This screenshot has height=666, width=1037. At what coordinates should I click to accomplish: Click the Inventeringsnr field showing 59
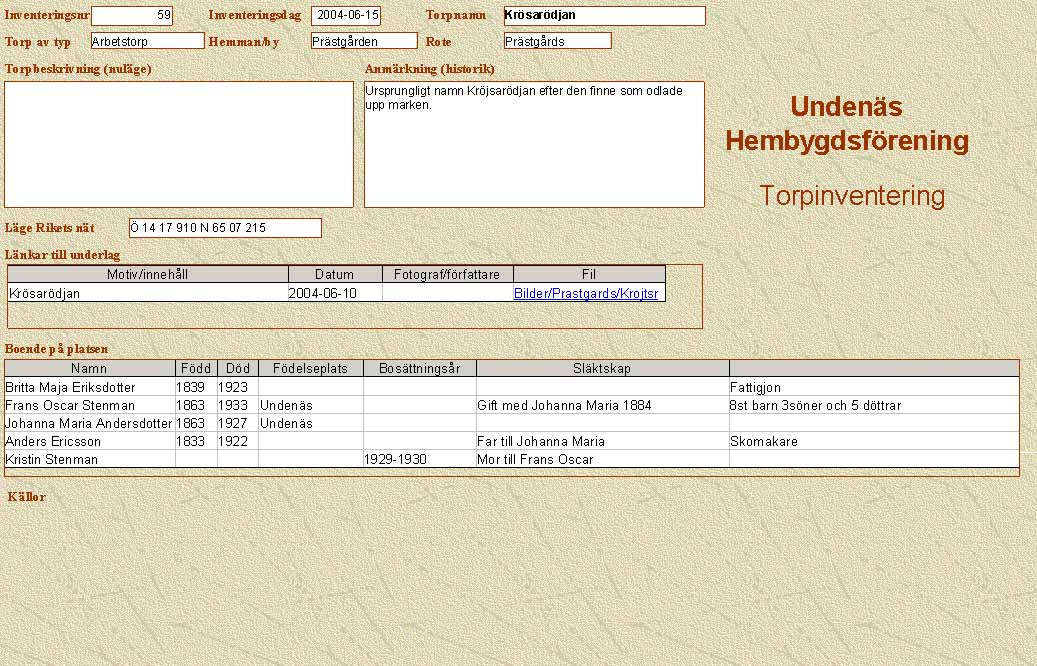[132, 16]
